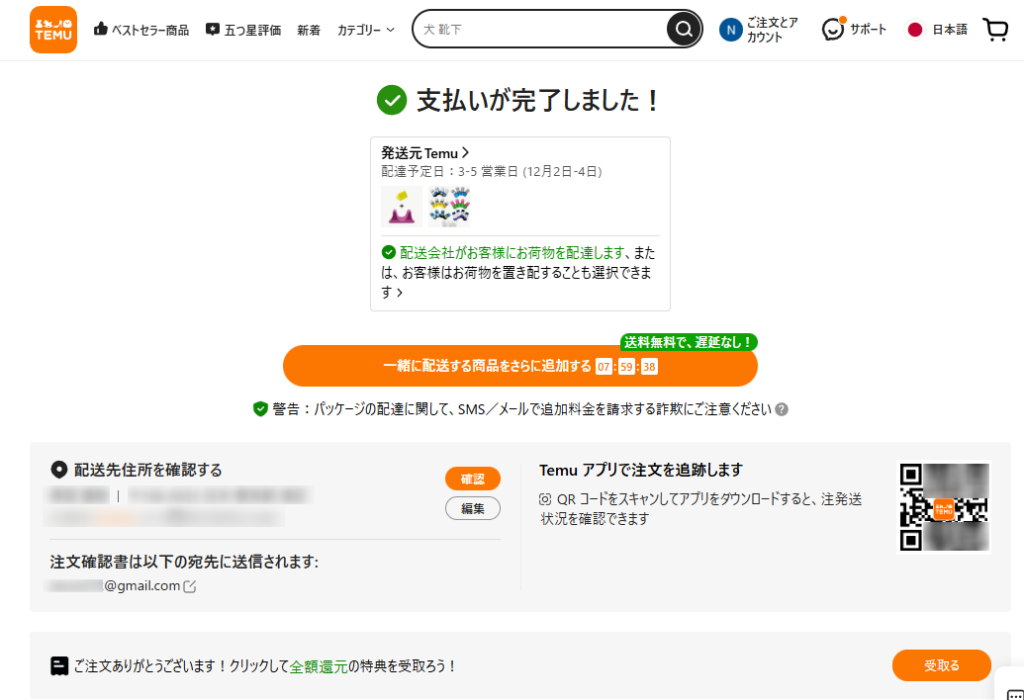Click orange add more items button
This screenshot has width=1024, height=700.
520,366
